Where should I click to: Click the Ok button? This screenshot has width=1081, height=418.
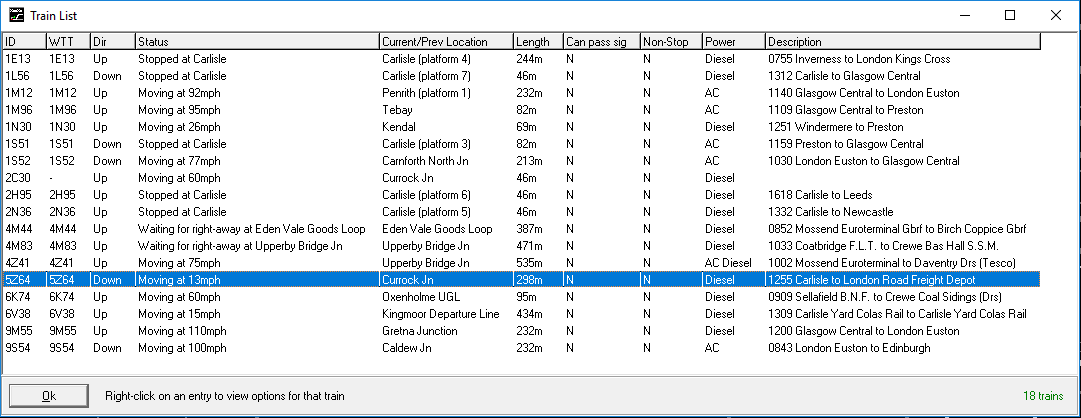(49, 396)
